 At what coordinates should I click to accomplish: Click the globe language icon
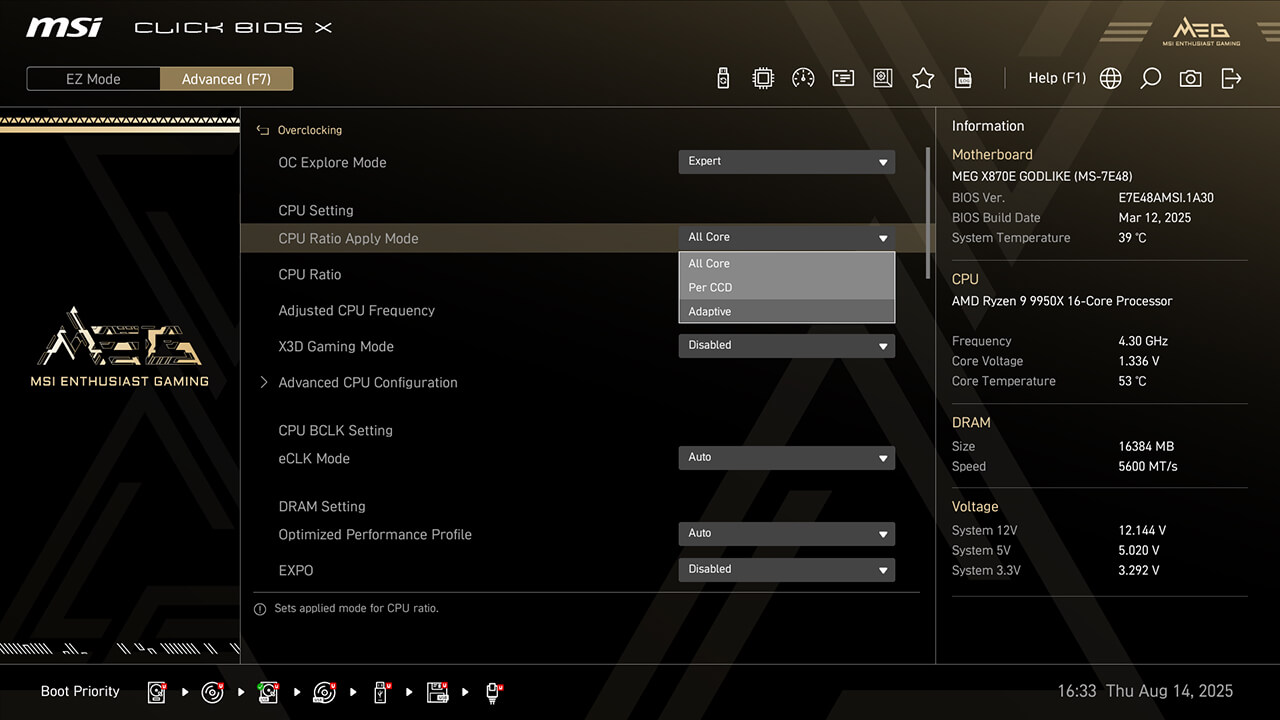click(x=1110, y=78)
